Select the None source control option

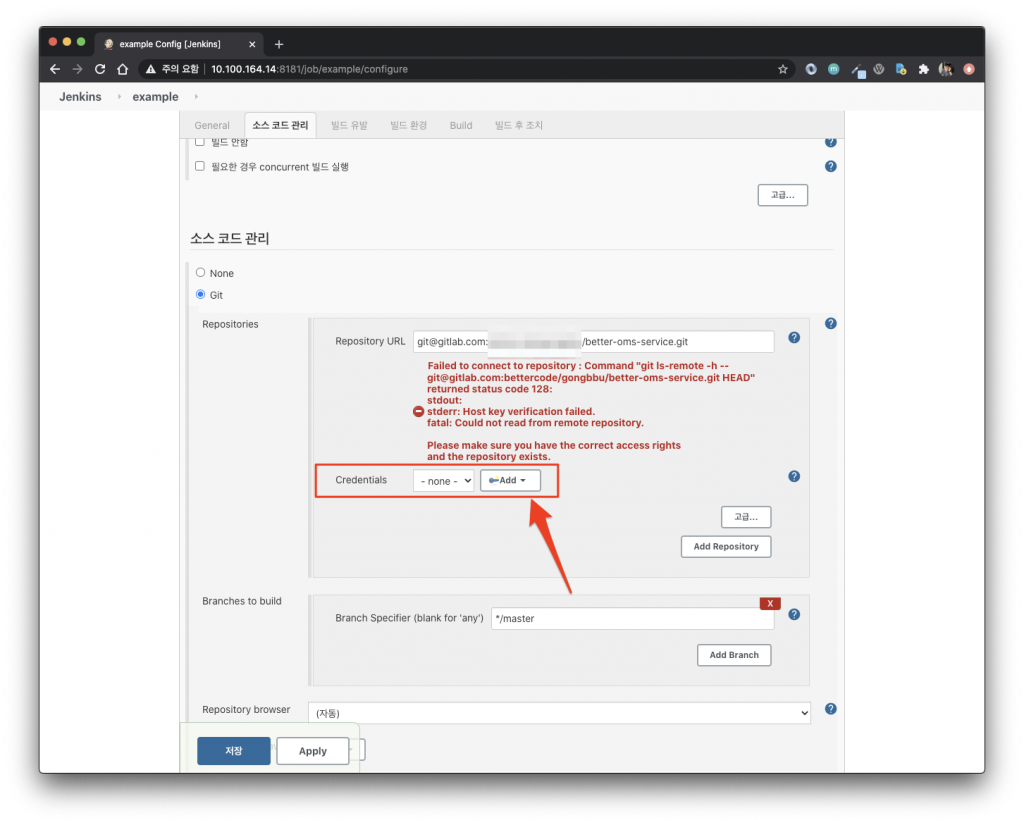(201, 272)
